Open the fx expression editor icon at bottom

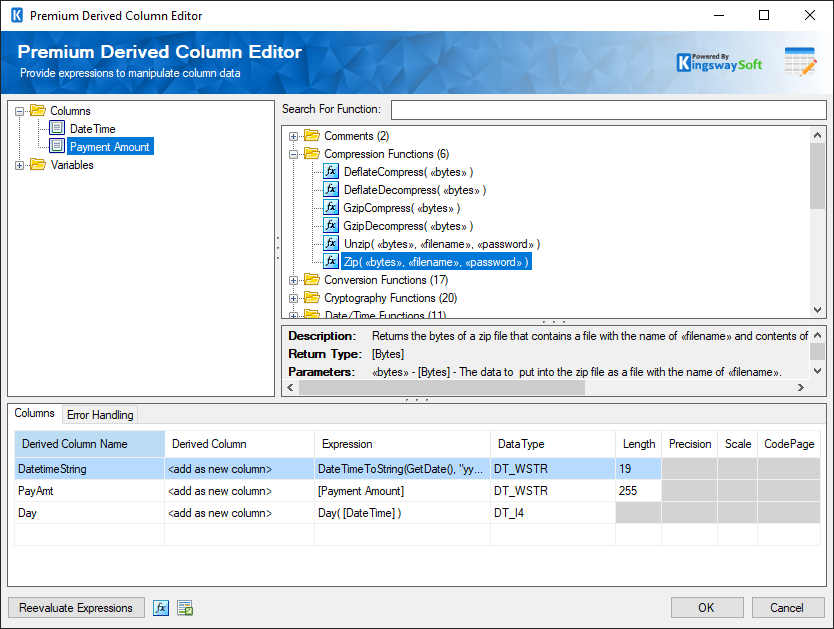pos(161,608)
